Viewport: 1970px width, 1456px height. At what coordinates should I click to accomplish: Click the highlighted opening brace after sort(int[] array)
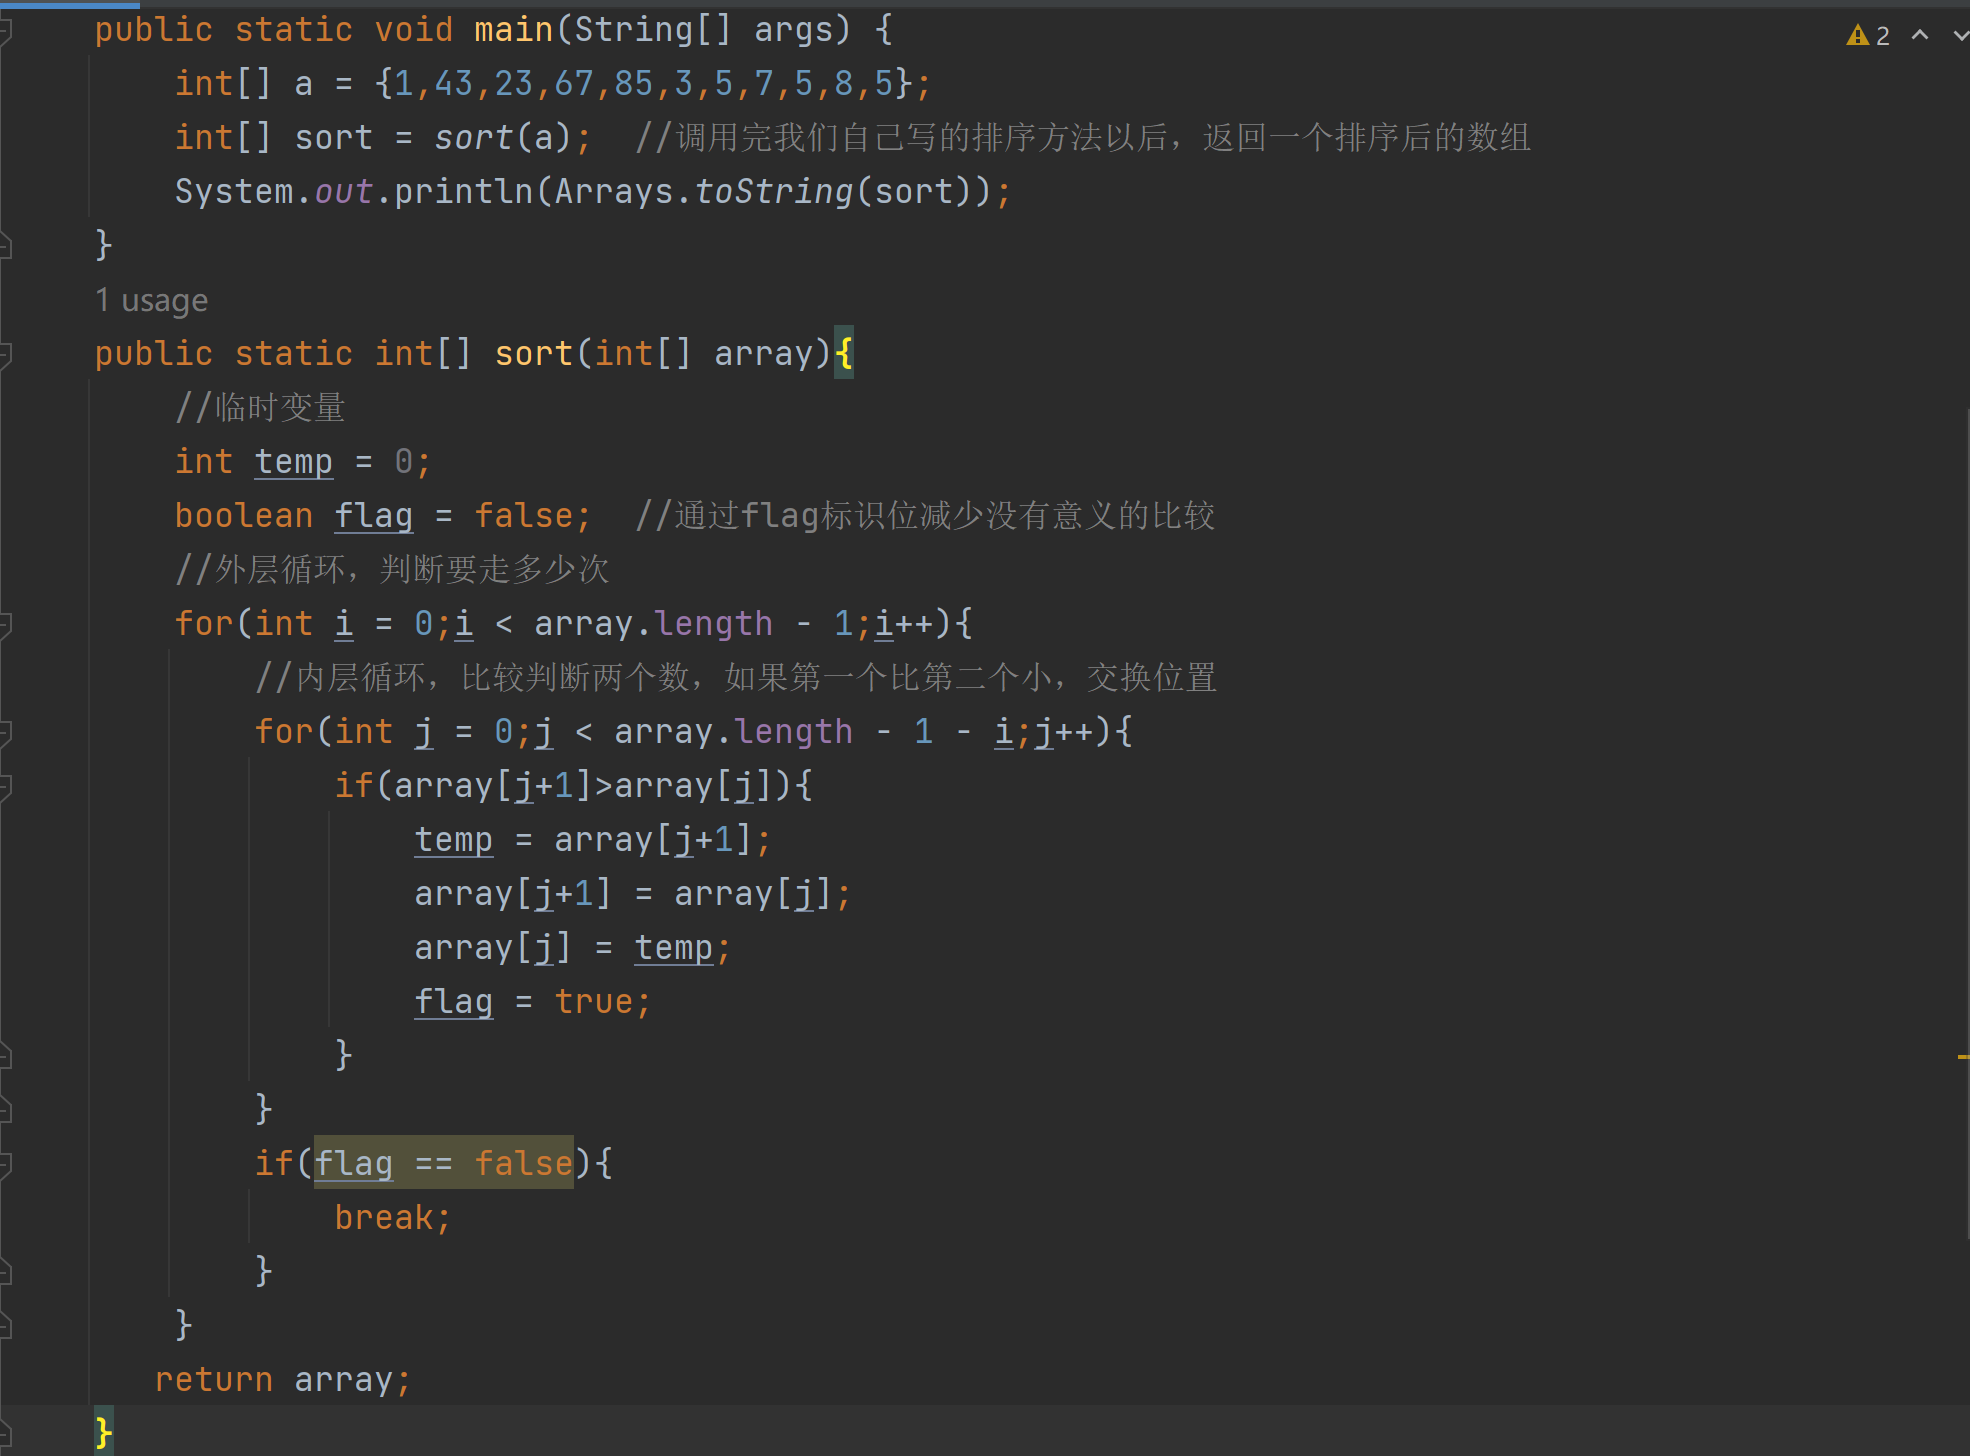pyautogui.click(x=844, y=354)
